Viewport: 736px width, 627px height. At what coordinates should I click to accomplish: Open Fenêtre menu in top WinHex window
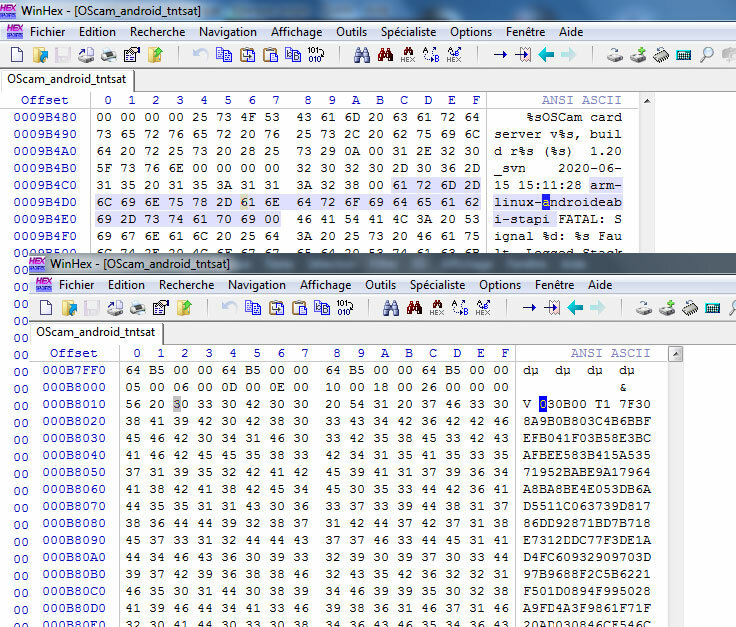[526, 32]
